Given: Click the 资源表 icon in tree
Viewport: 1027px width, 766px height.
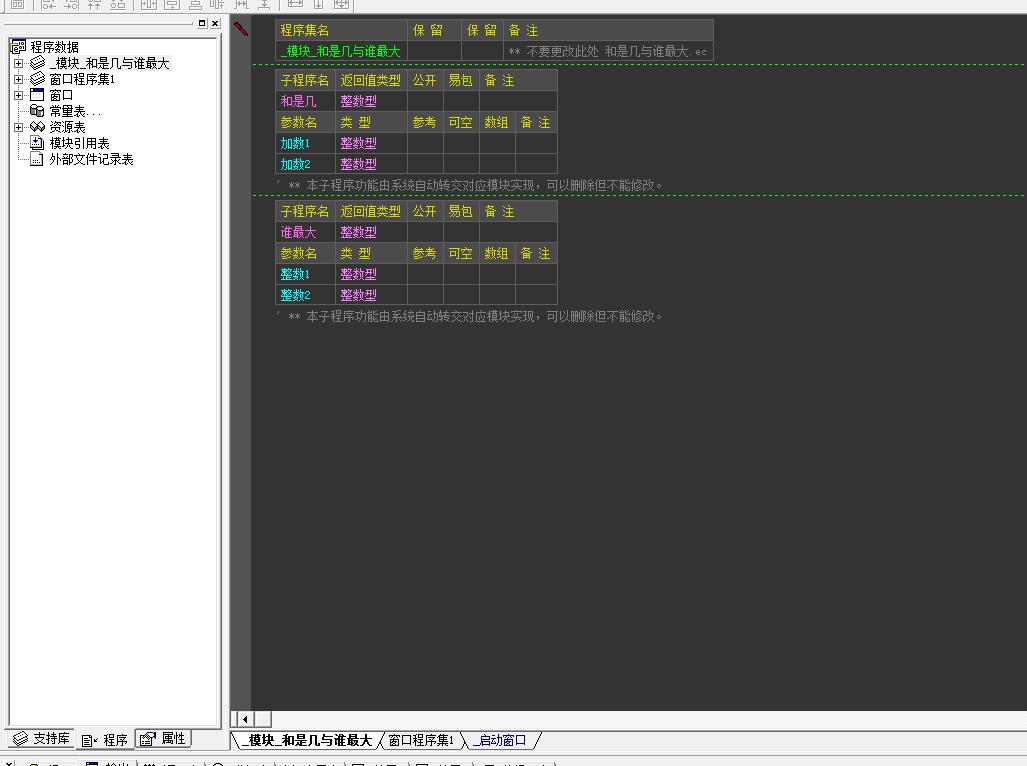Looking at the screenshot, I should (x=37, y=128).
